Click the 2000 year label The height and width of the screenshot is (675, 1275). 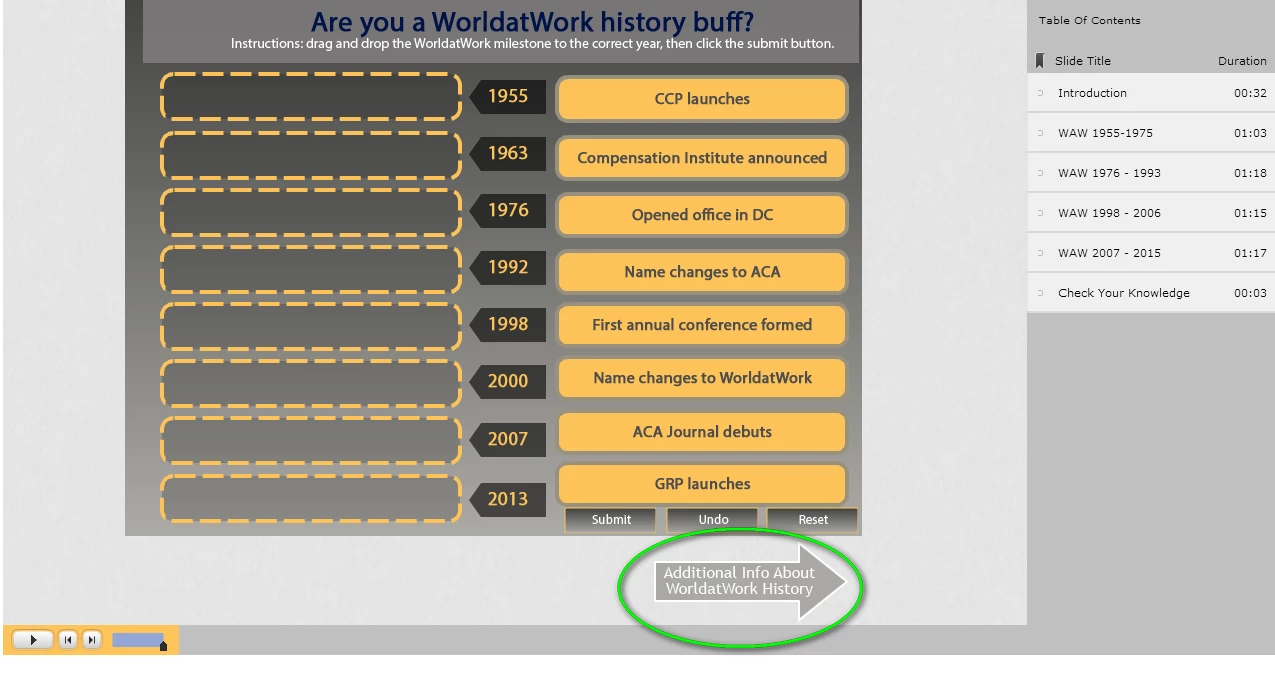point(508,382)
